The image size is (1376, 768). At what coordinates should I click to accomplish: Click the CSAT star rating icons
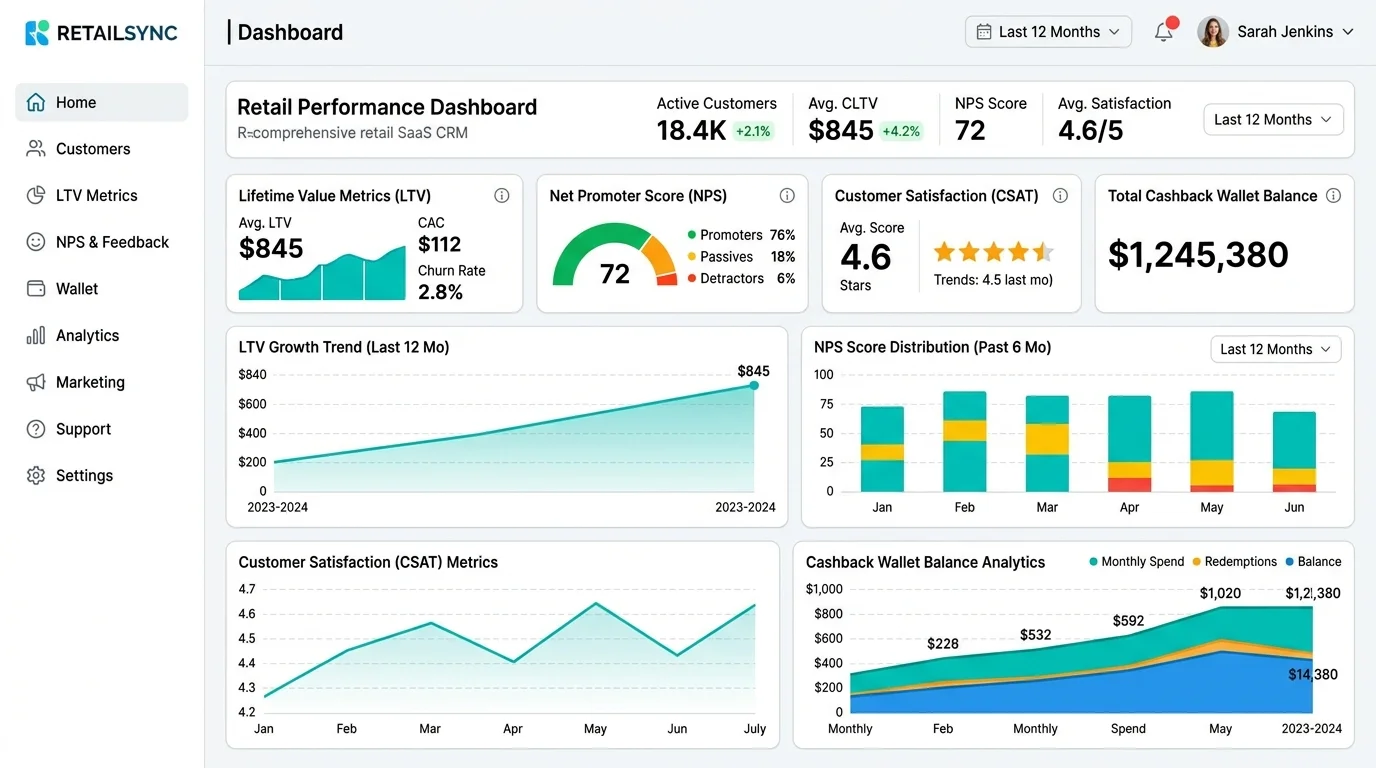(x=993, y=252)
